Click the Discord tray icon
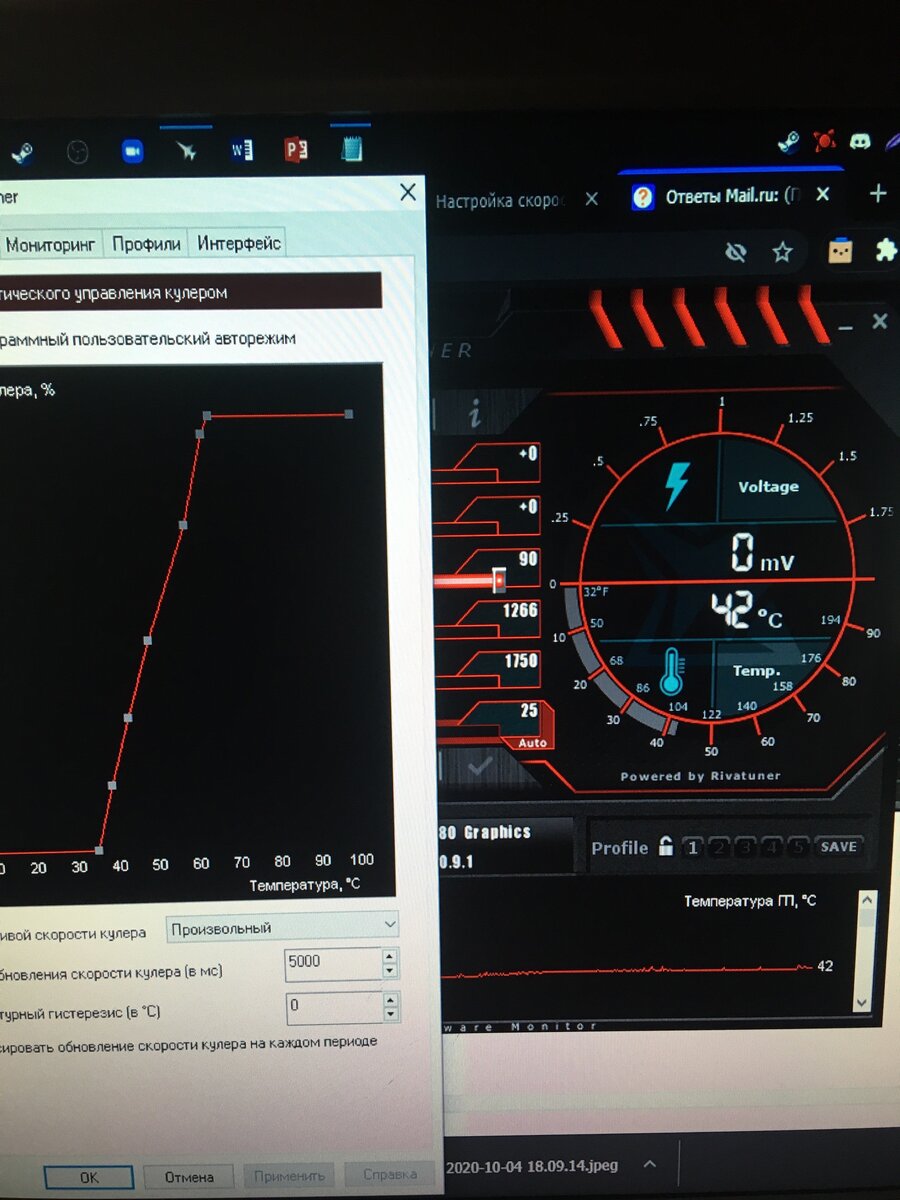 click(859, 141)
